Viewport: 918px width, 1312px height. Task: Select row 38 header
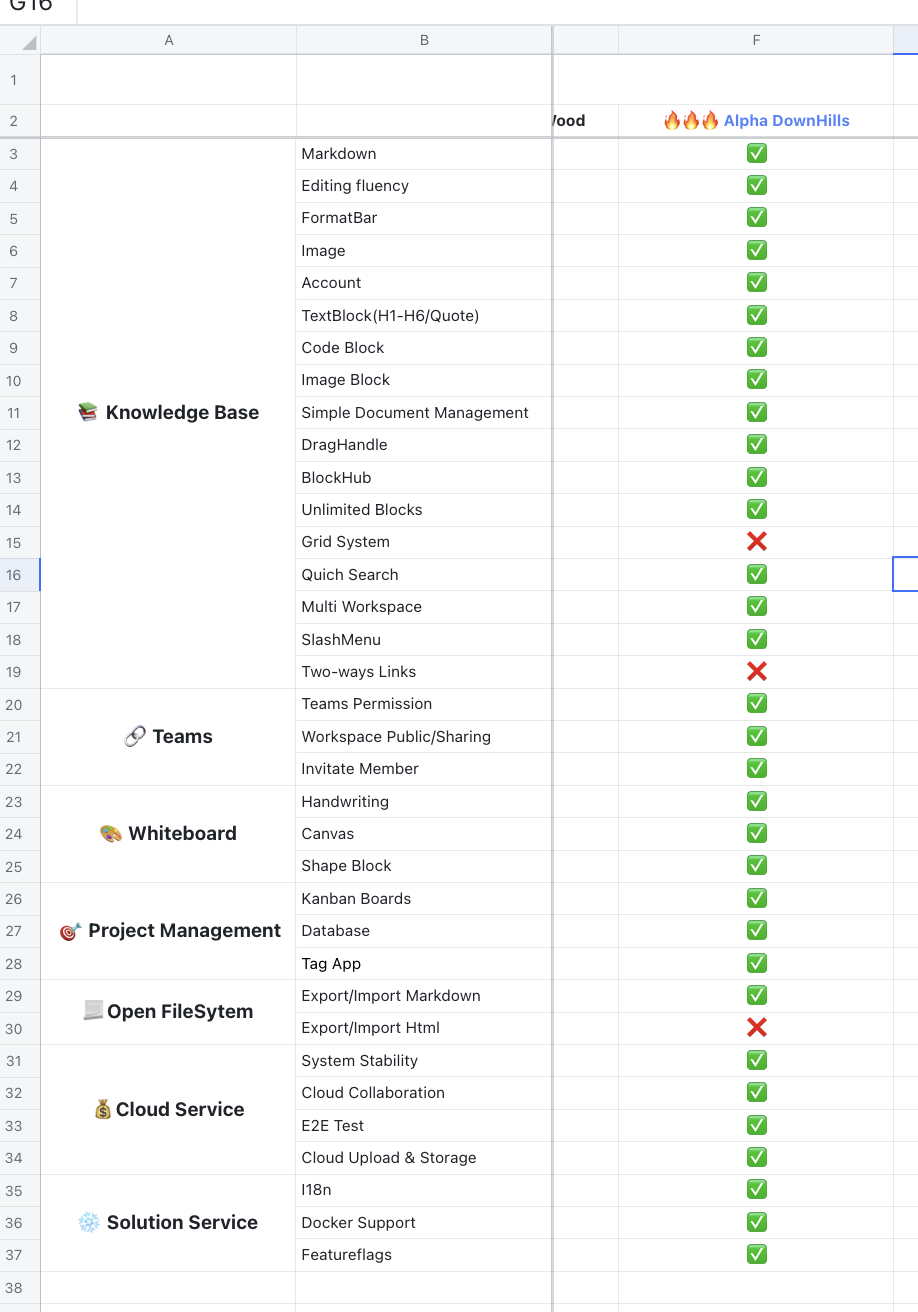click(20, 1287)
